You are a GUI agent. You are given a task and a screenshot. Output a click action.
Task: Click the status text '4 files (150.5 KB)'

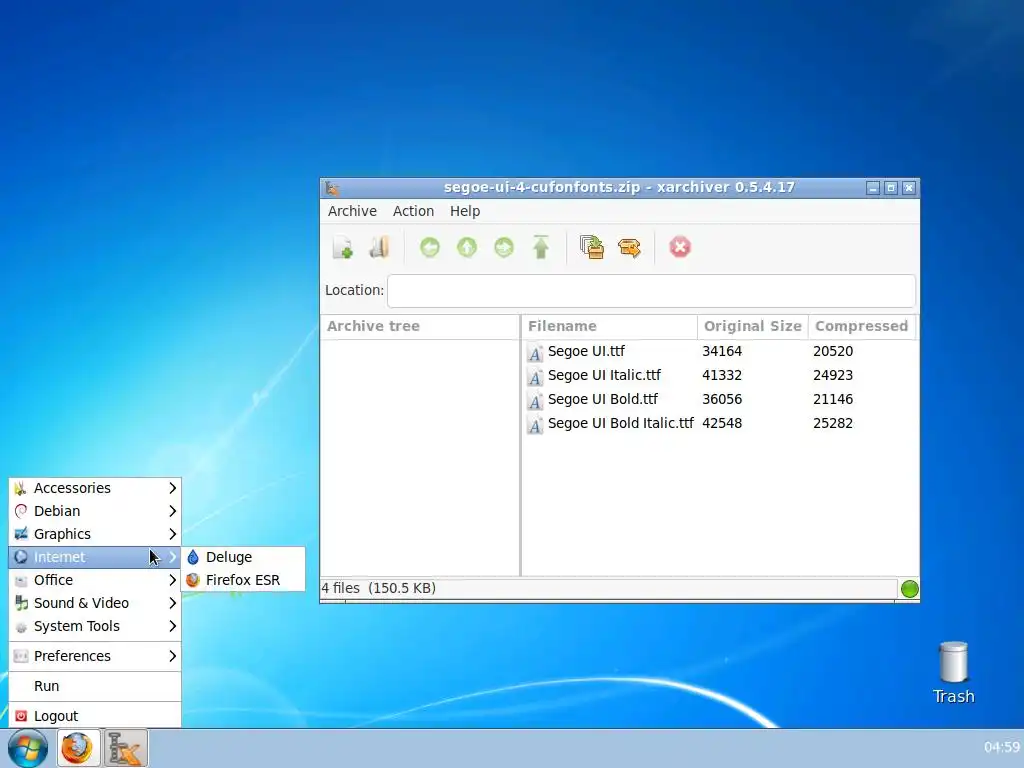tap(378, 588)
